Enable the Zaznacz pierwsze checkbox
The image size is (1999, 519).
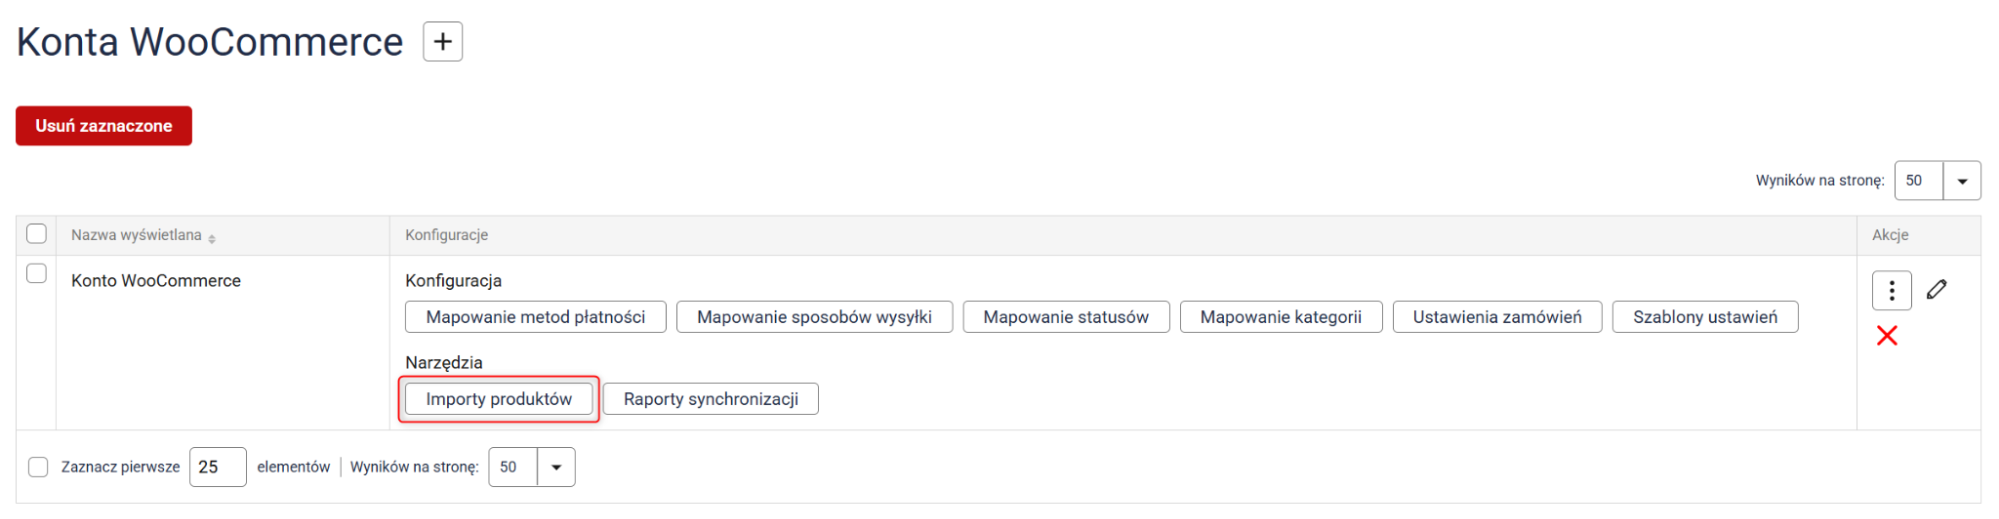[38, 467]
